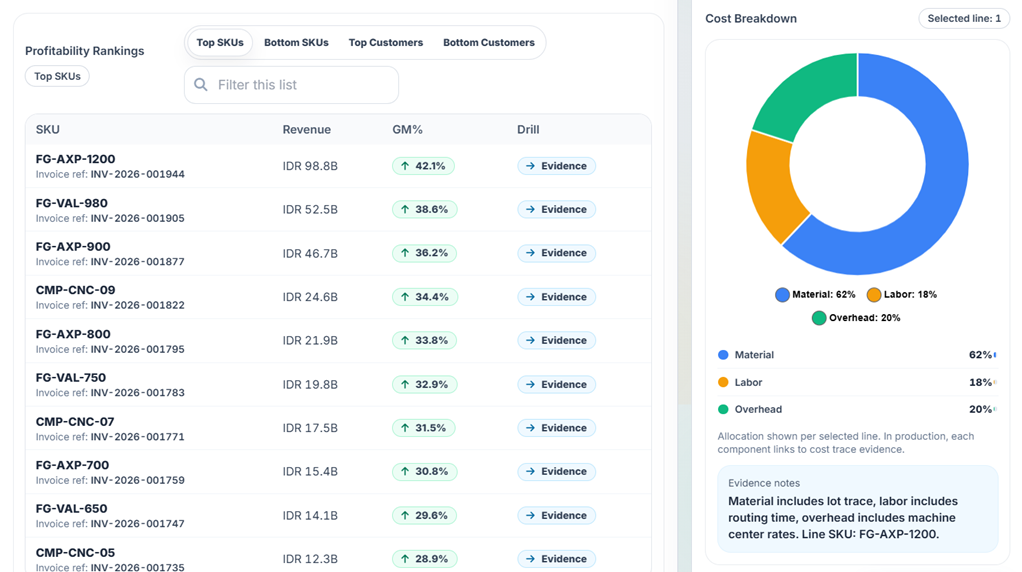Select the Top SKUs tab
The width and height of the screenshot is (1022, 572).
coord(220,43)
